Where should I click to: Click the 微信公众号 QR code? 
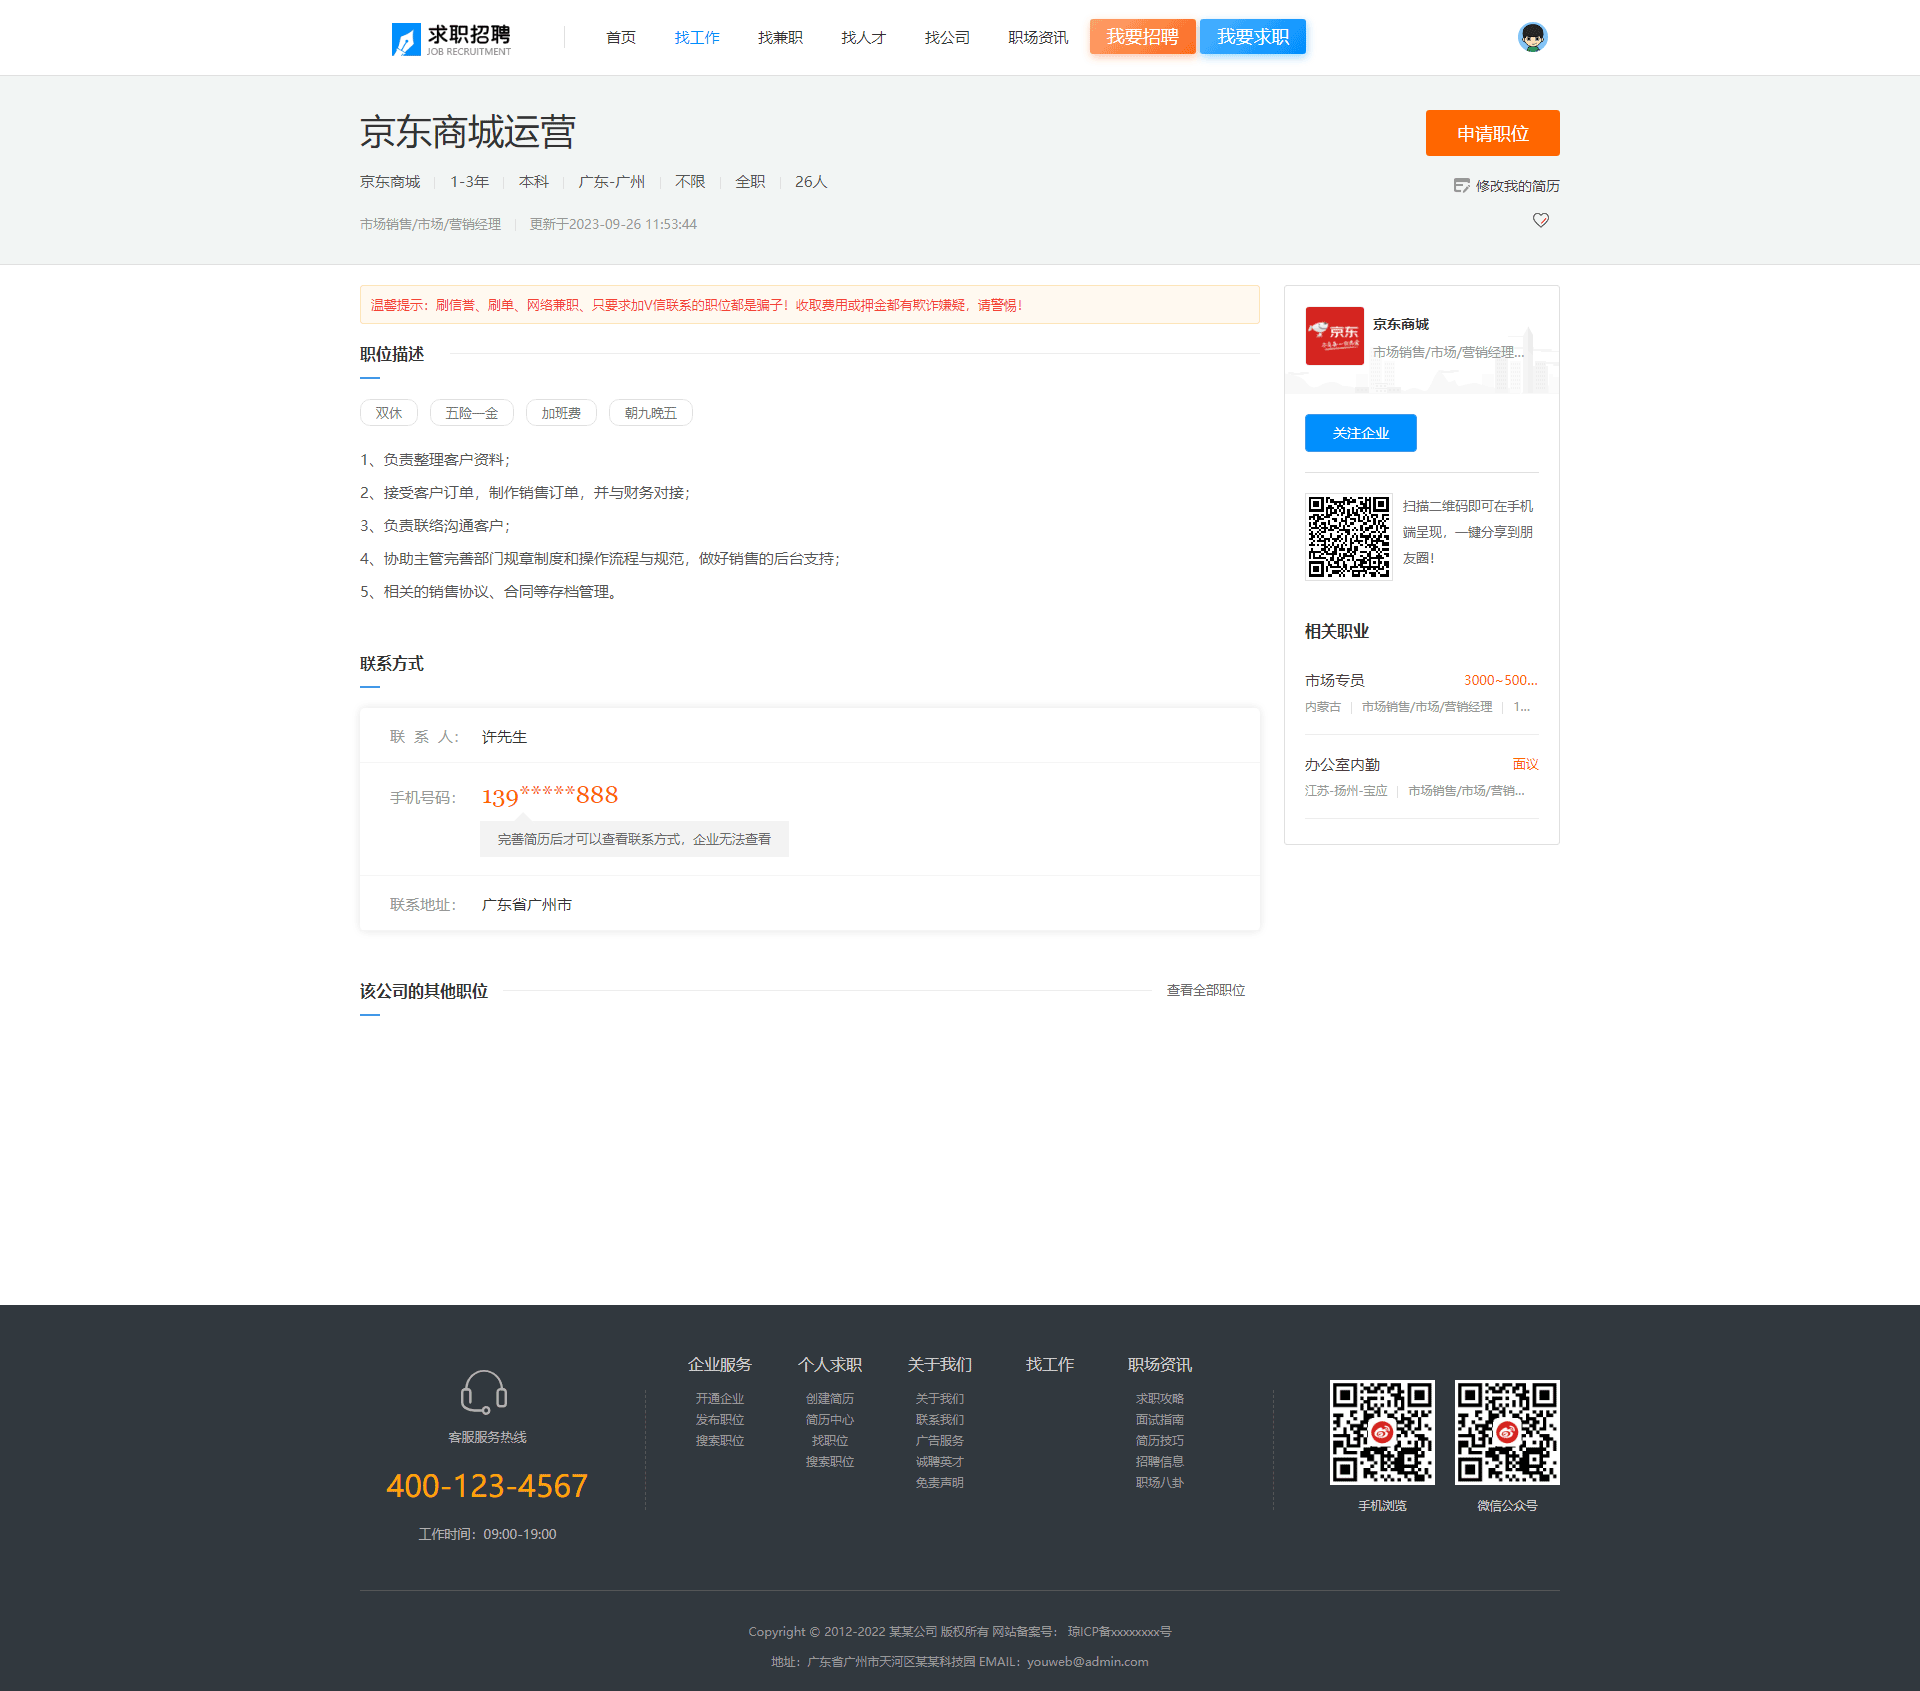[x=1507, y=1432]
